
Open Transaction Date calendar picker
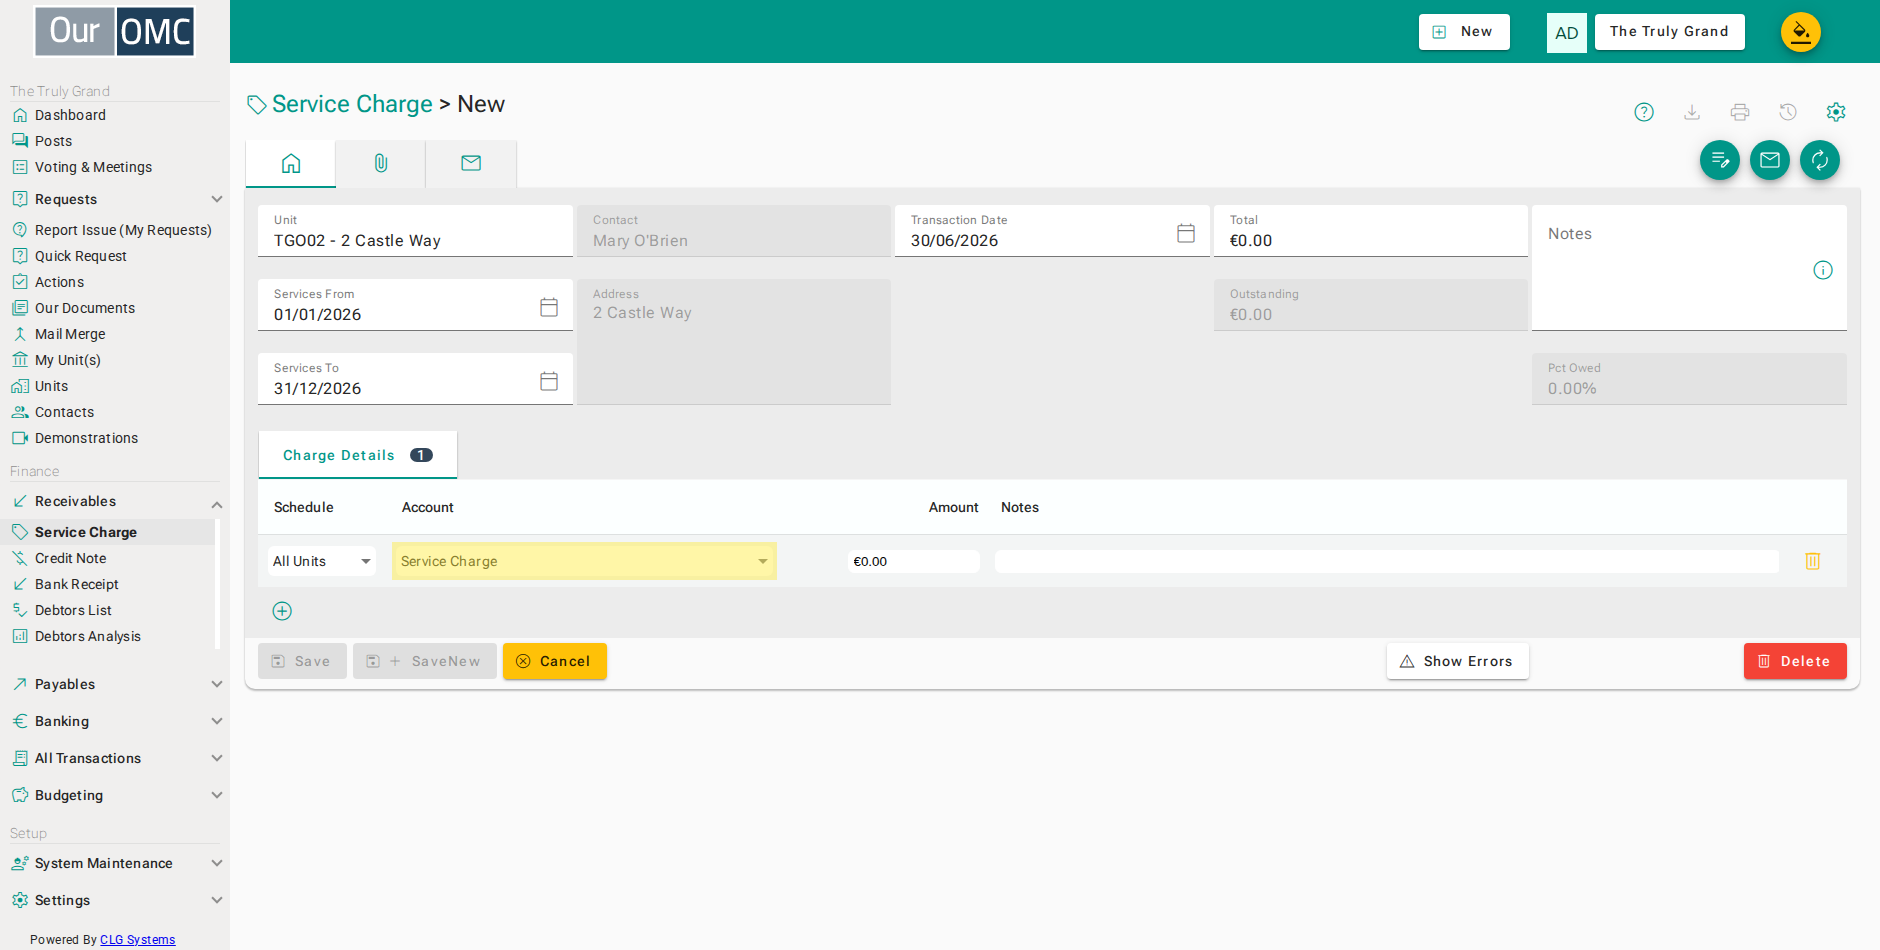1186,233
